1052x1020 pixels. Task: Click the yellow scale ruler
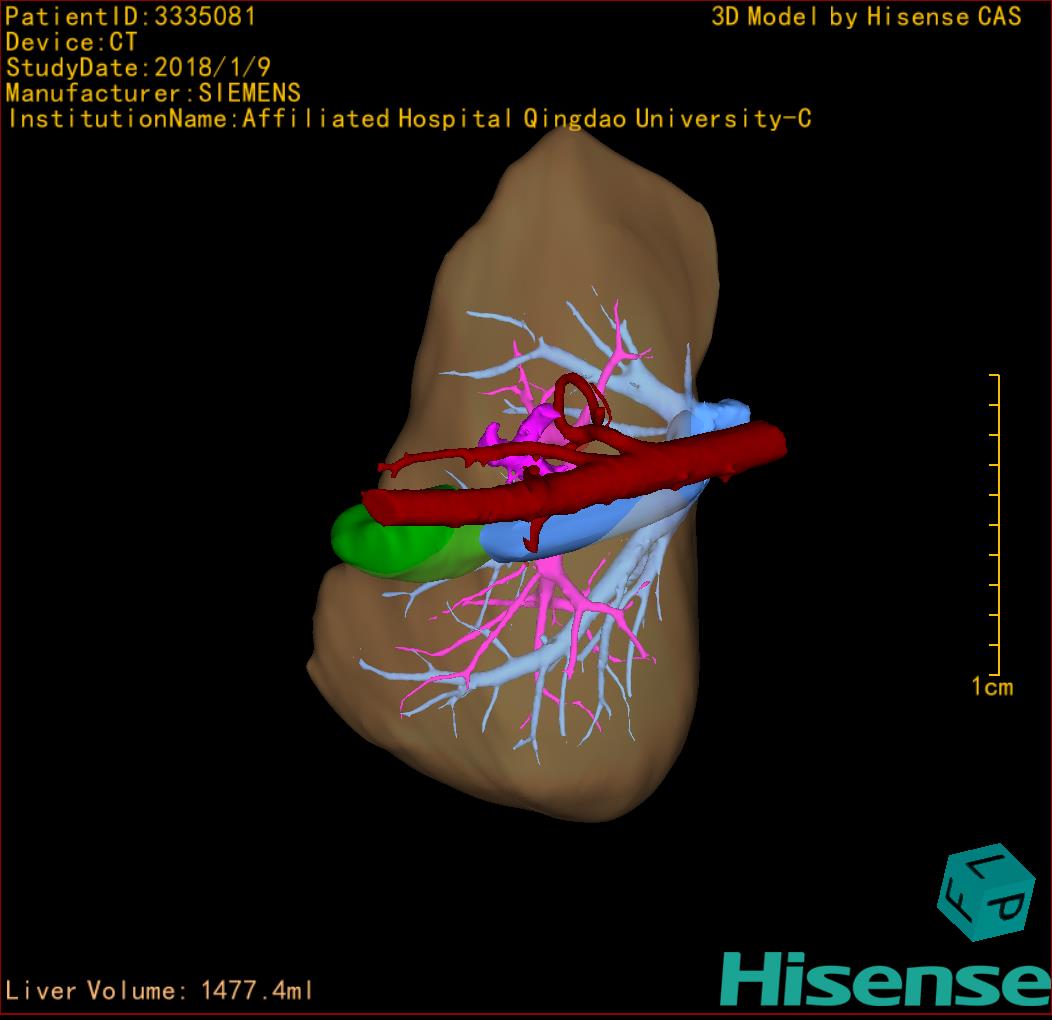click(997, 525)
